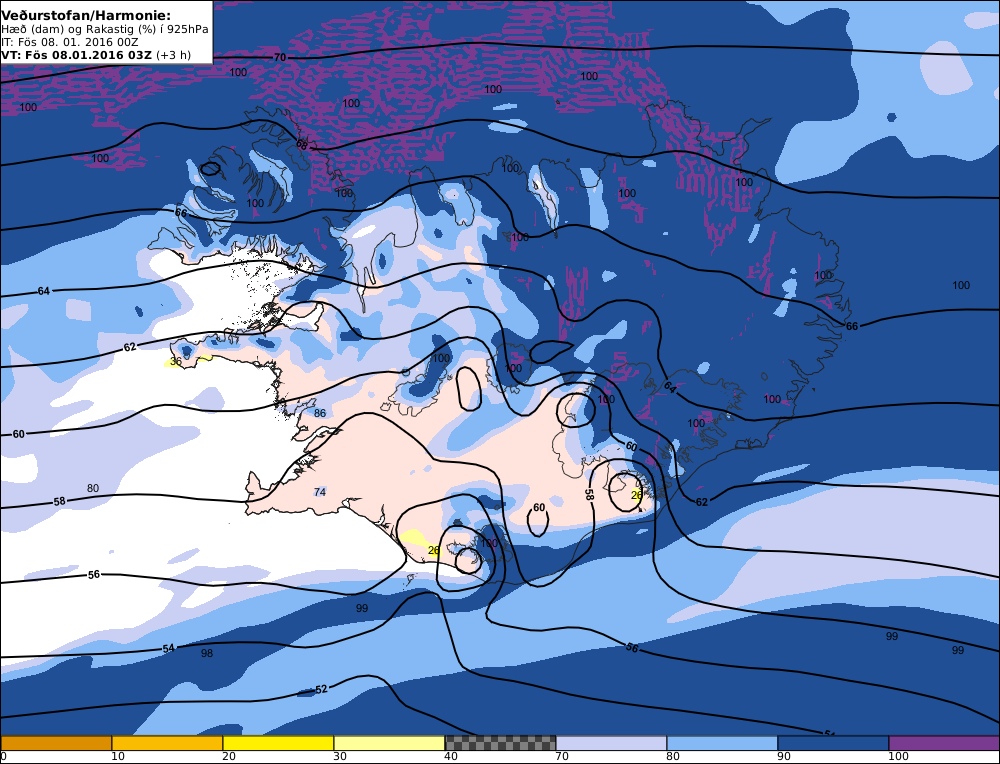Click the checkered 40–70 legend swatch
1000x764 pixels.
point(500,742)
